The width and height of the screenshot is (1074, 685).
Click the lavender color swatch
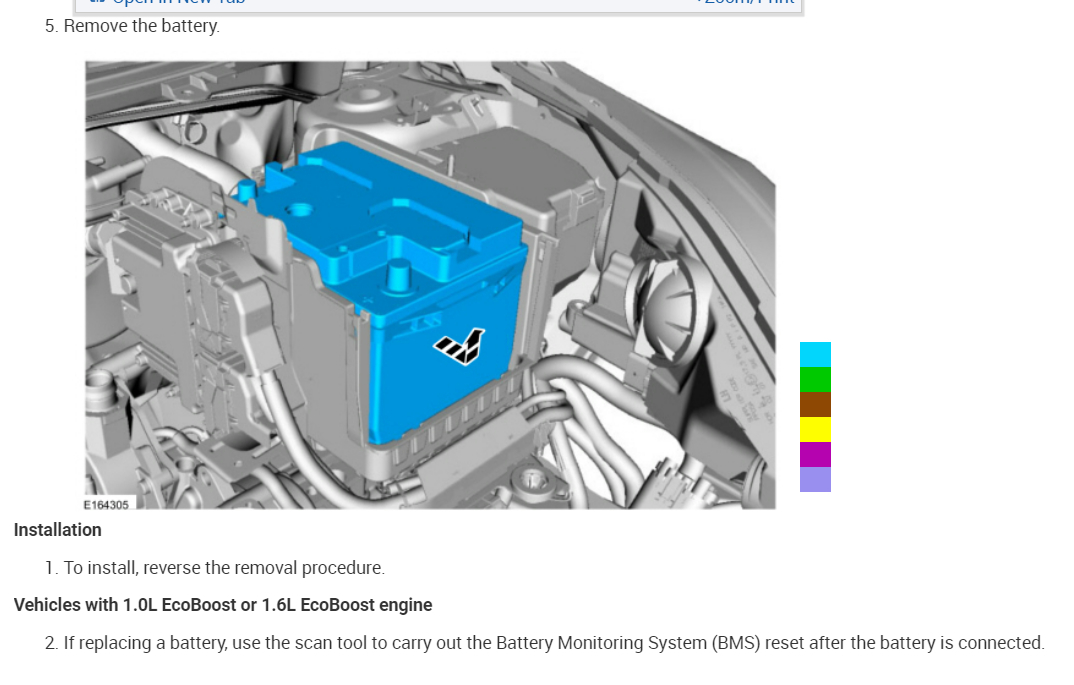point(815,480)
